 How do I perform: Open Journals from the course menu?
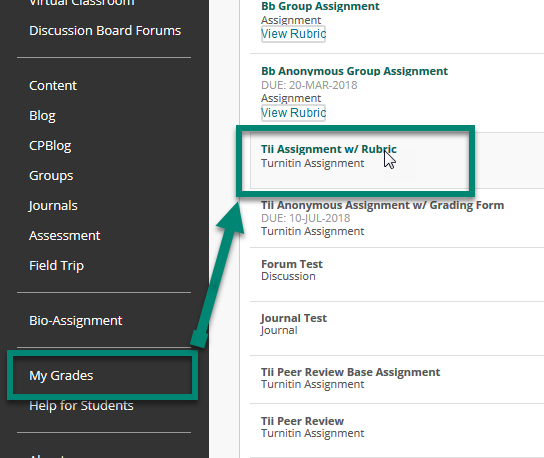(x=53, y=205)
